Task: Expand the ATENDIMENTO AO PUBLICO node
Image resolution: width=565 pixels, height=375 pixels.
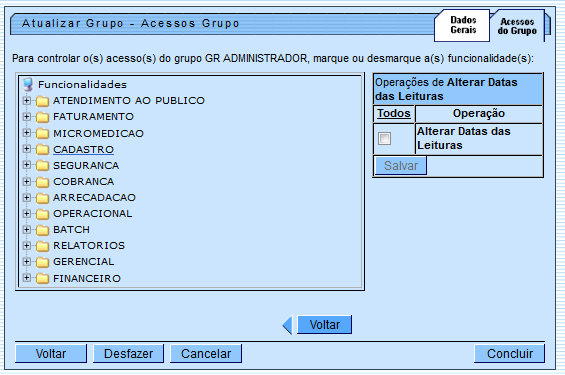Action: tap(26, 100)
